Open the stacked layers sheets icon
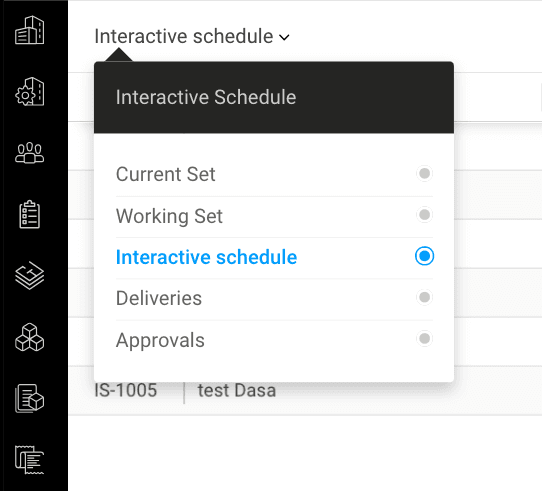 30,276
